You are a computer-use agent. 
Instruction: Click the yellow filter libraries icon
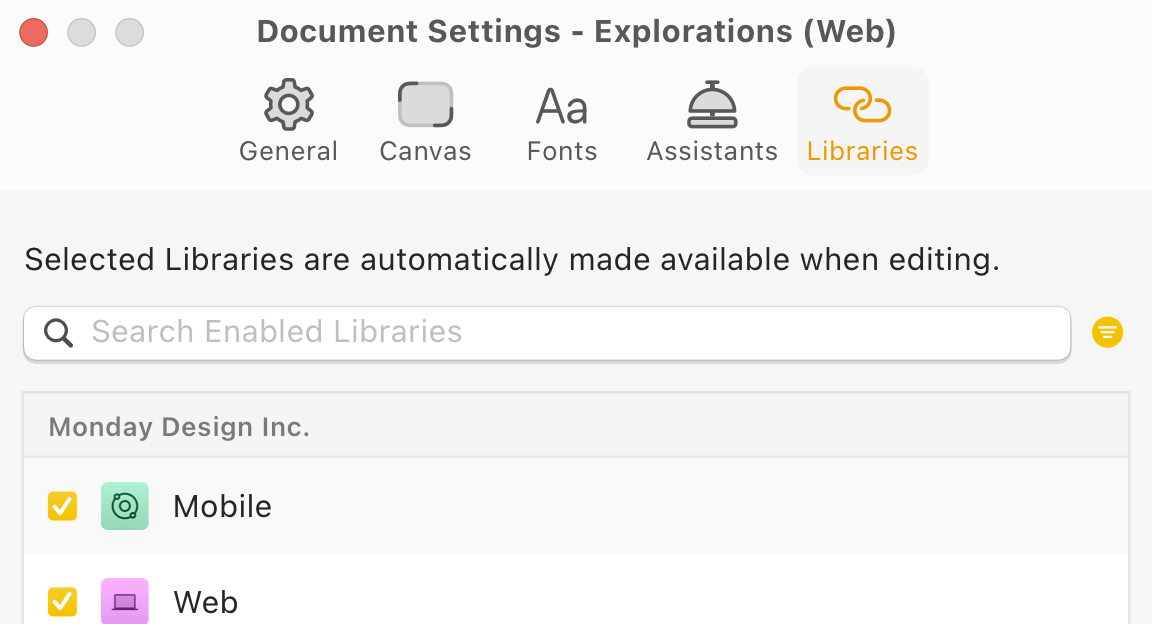(x=1107, y=332)
